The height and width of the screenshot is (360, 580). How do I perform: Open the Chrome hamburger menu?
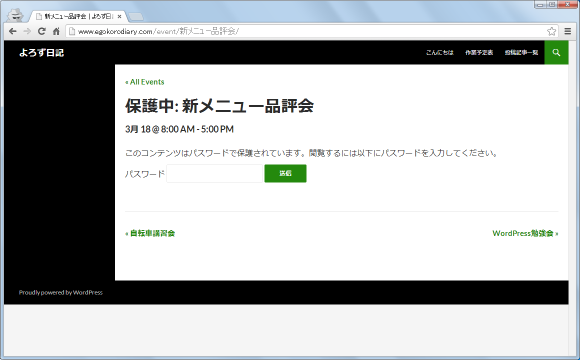pos(568,31)
